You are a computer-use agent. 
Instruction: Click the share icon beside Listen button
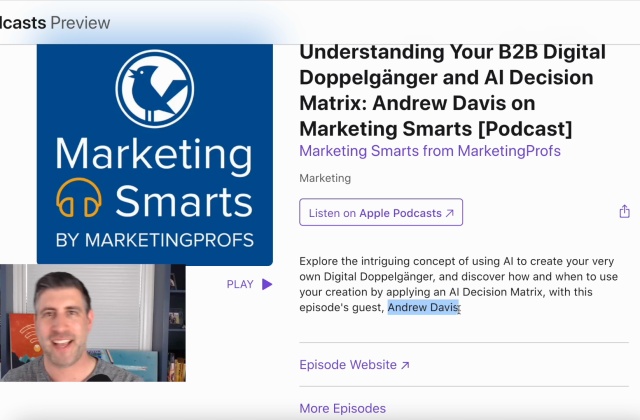click(x=624, y=211)
